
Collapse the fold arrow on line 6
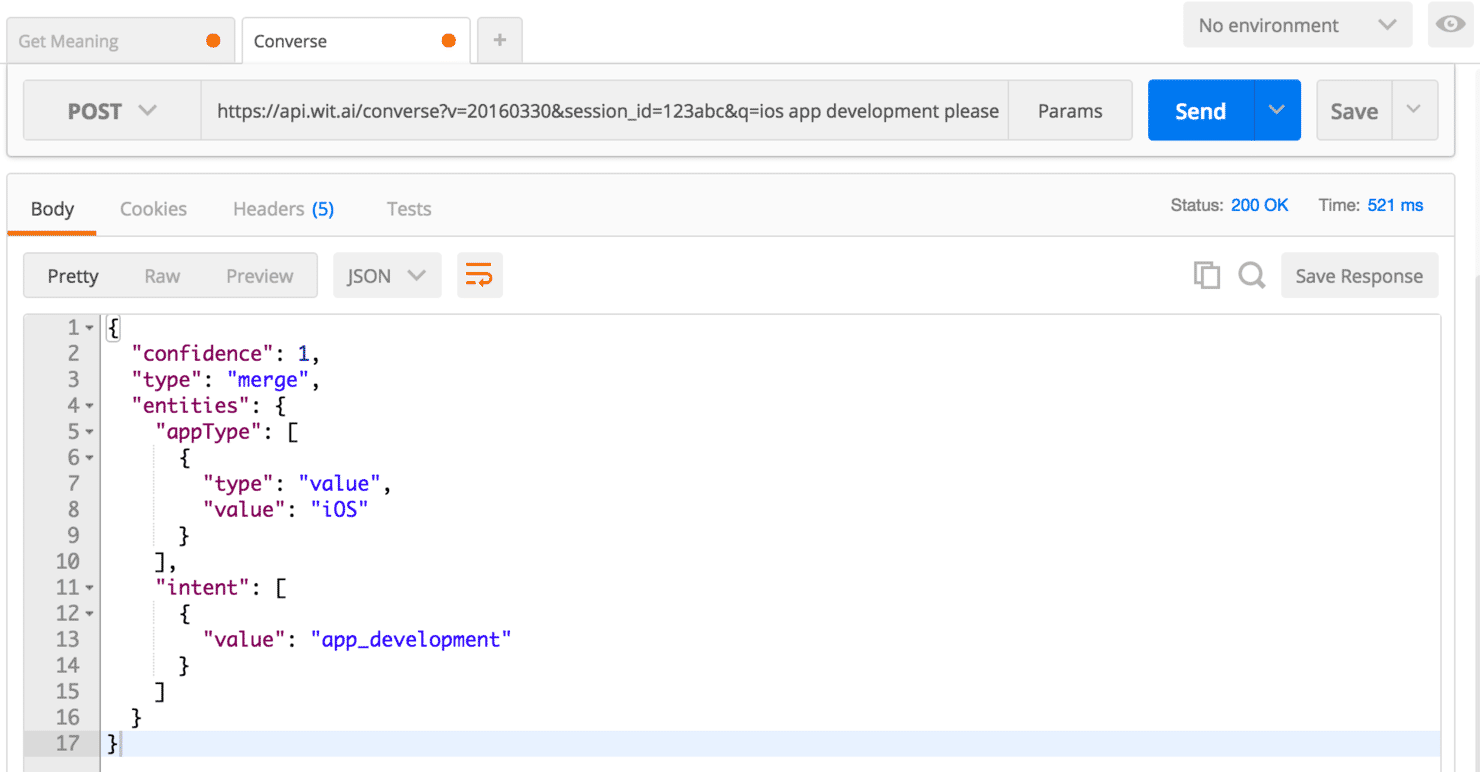(89, 458)
